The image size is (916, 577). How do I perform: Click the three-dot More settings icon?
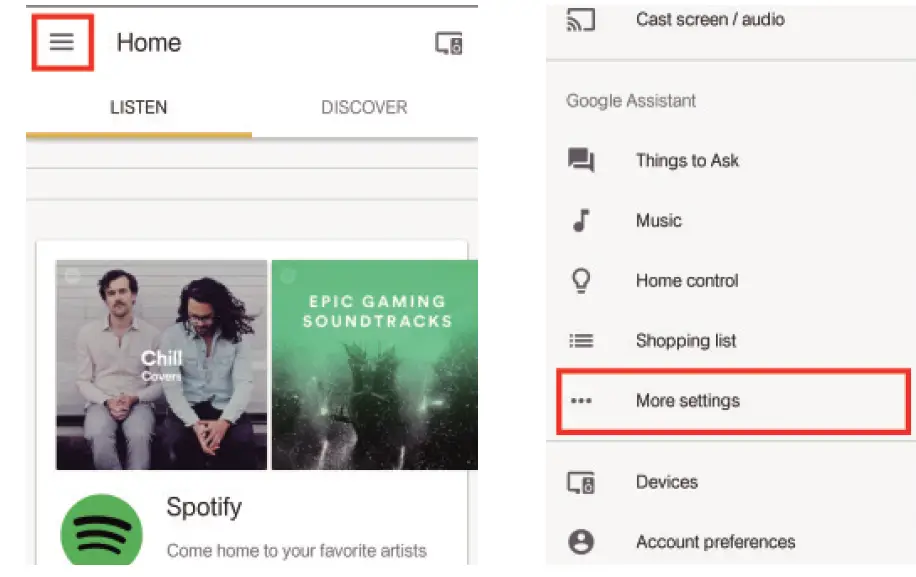(581, 401)
